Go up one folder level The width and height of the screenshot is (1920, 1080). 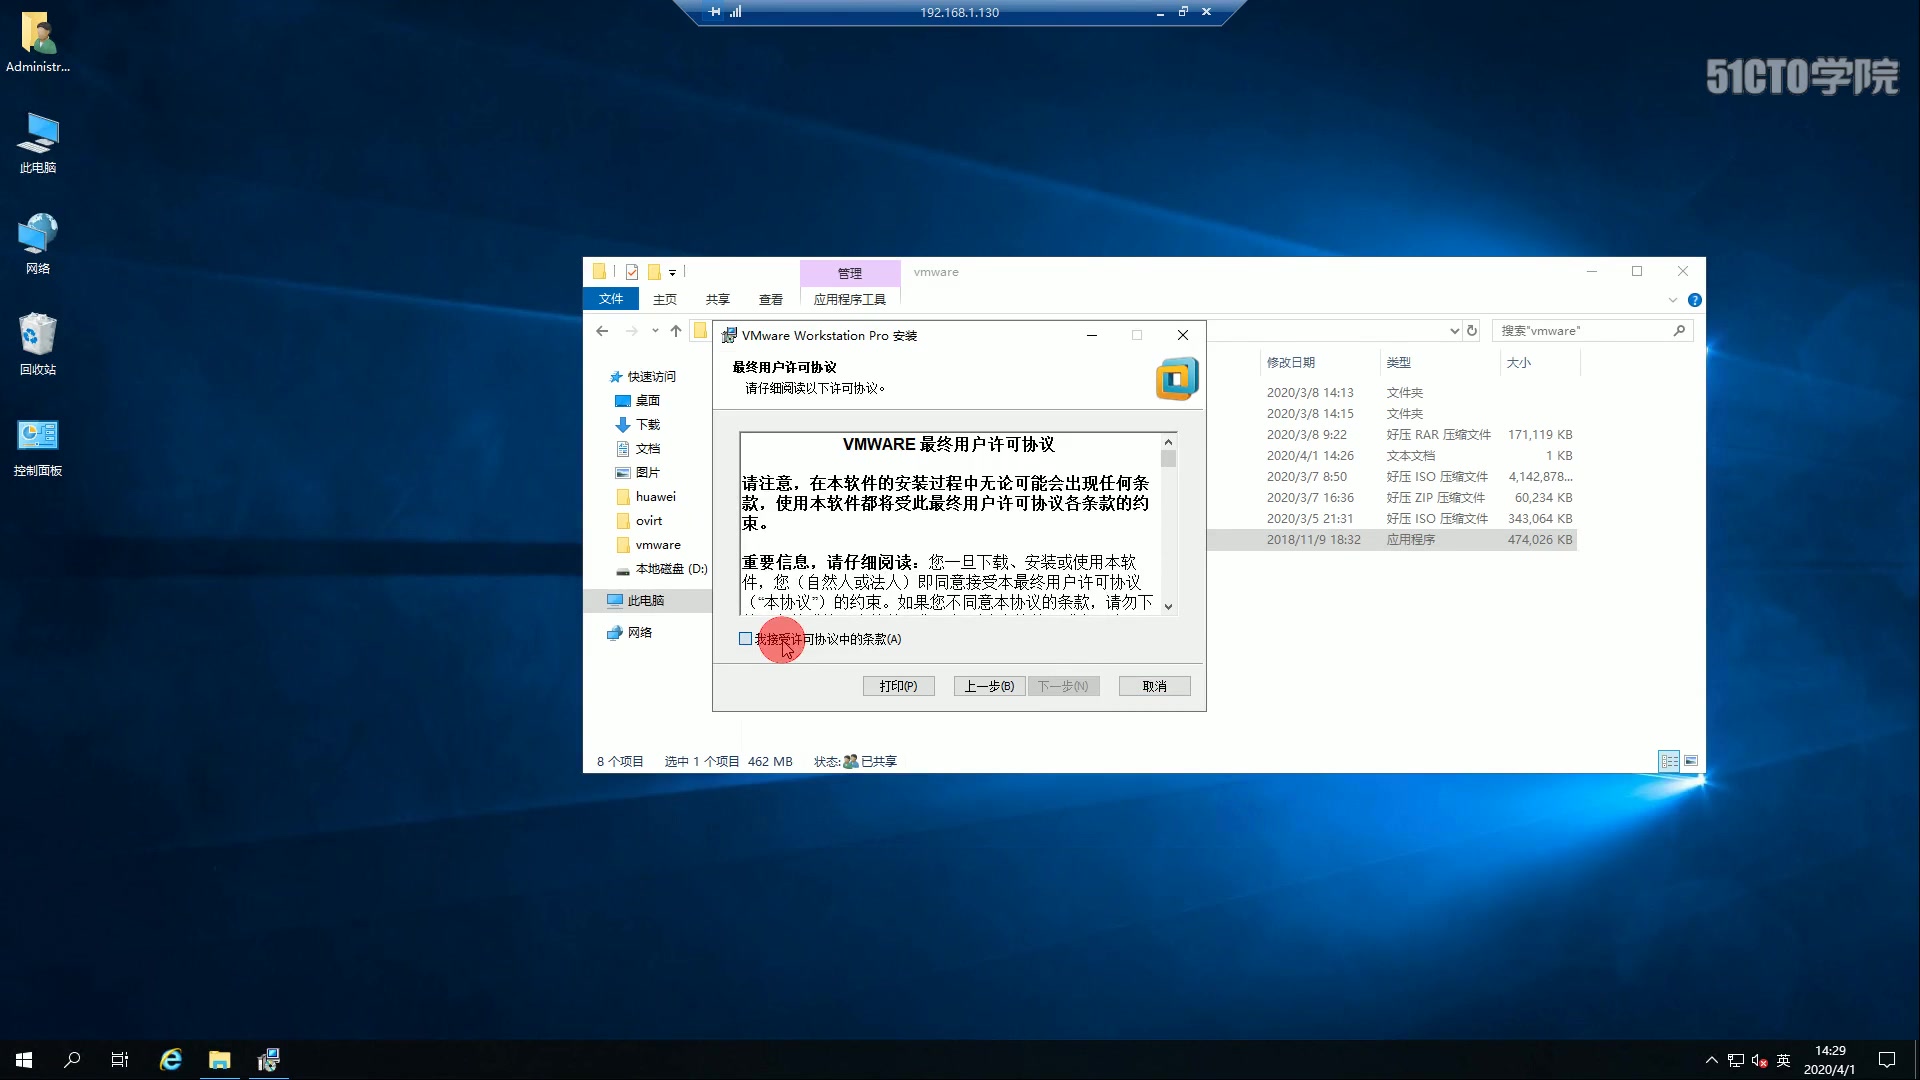click(x=676, y=331)
